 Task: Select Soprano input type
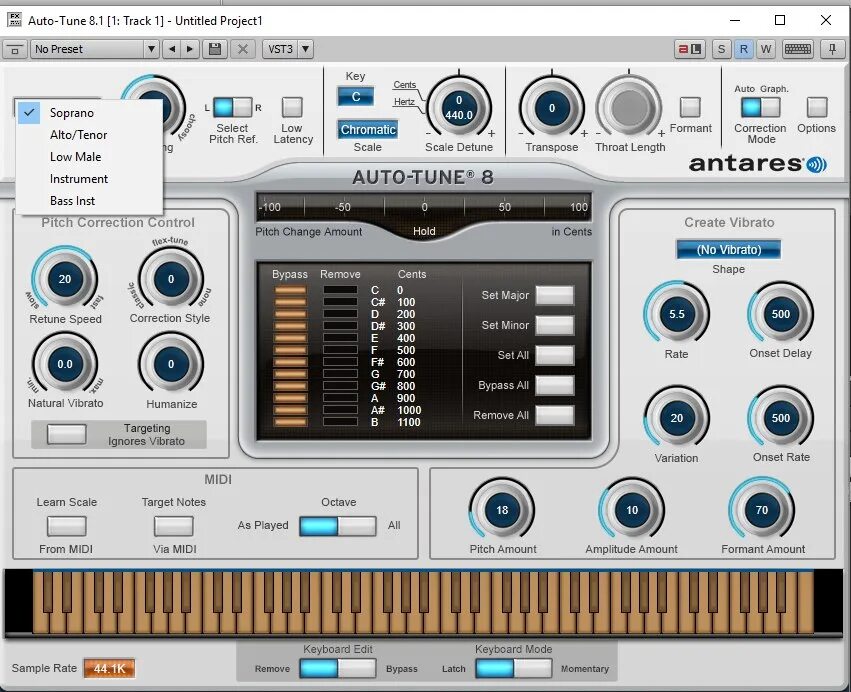(x=90, y=113)
